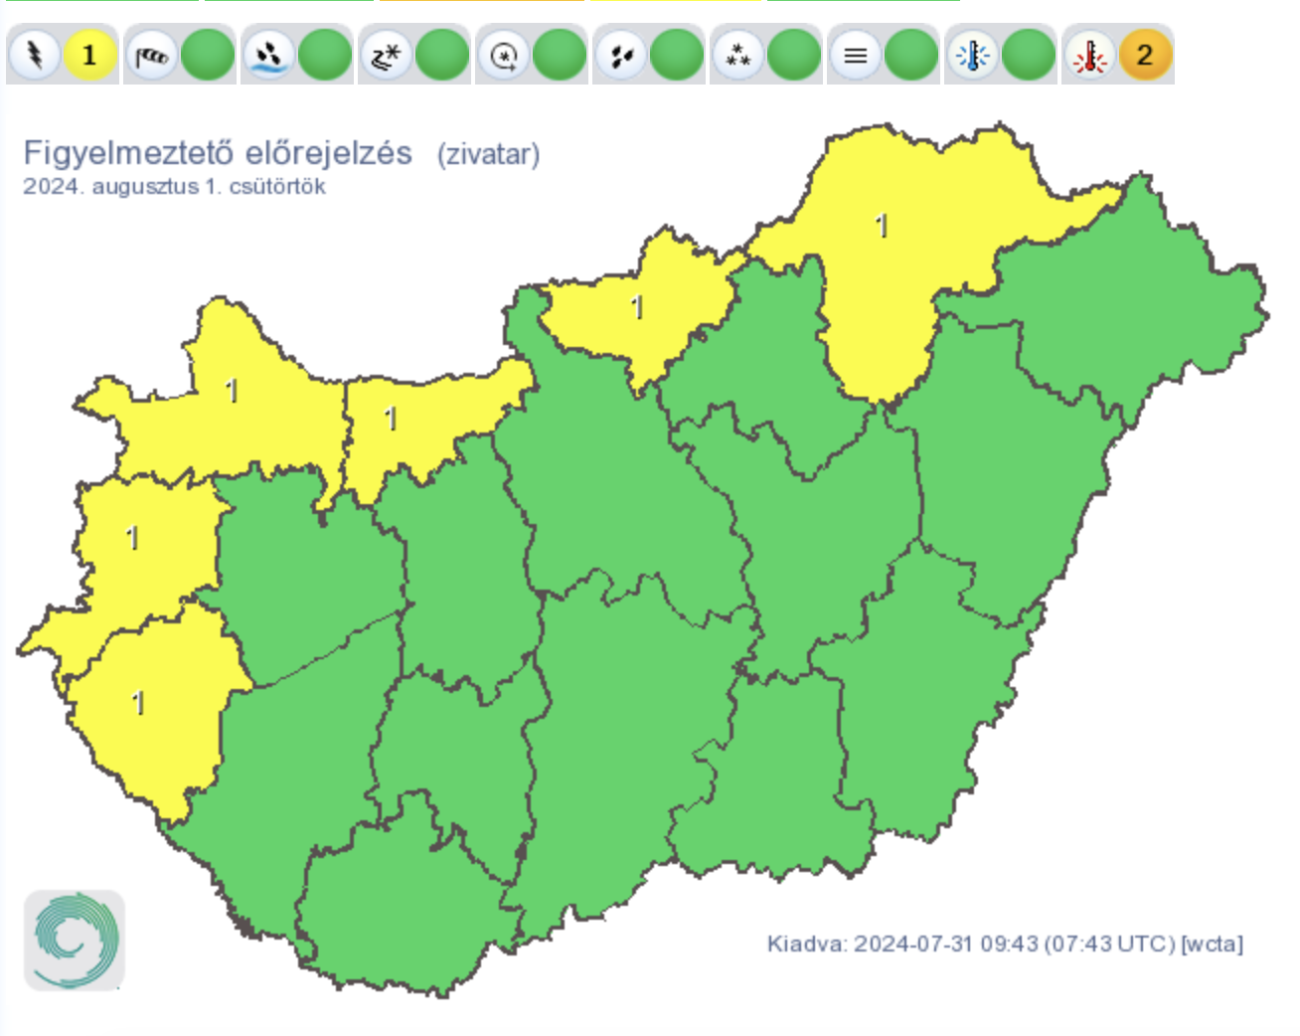Click the date '2024. augusztus 1. csütörtök'

pos(174,187)
